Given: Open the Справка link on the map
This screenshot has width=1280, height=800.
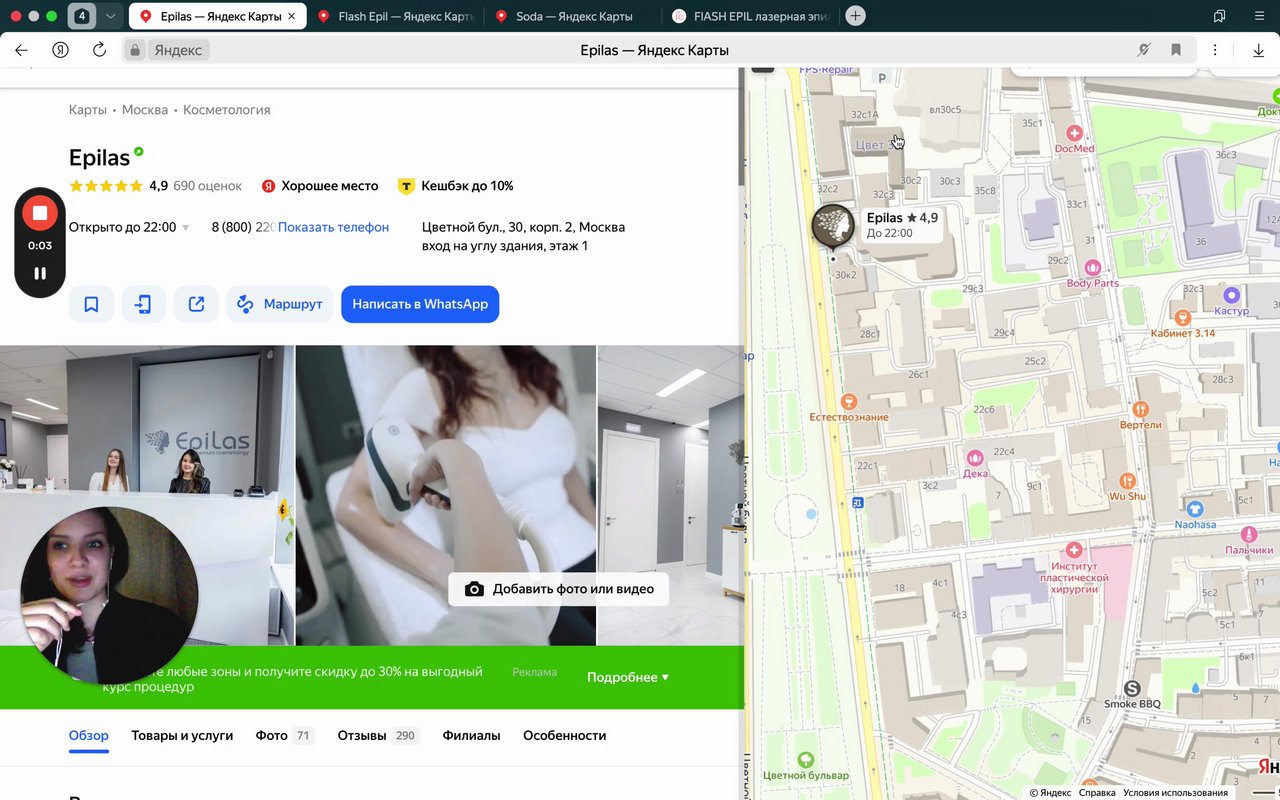Looking at the screenshot, I should [x=1097, y=793].
